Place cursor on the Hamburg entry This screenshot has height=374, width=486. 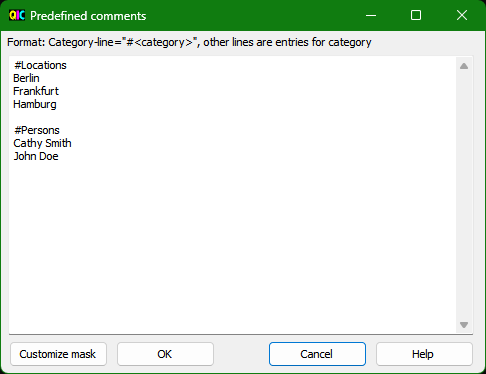35,104
